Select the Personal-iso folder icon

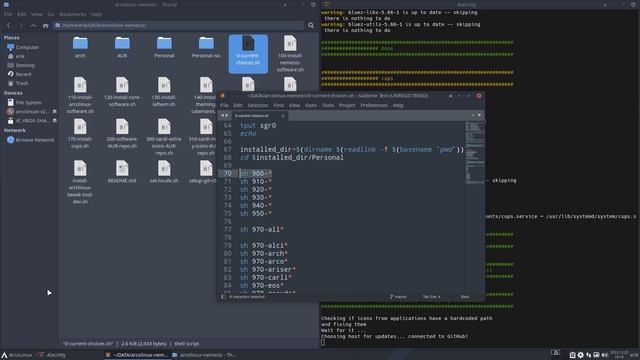coord(206,43)
